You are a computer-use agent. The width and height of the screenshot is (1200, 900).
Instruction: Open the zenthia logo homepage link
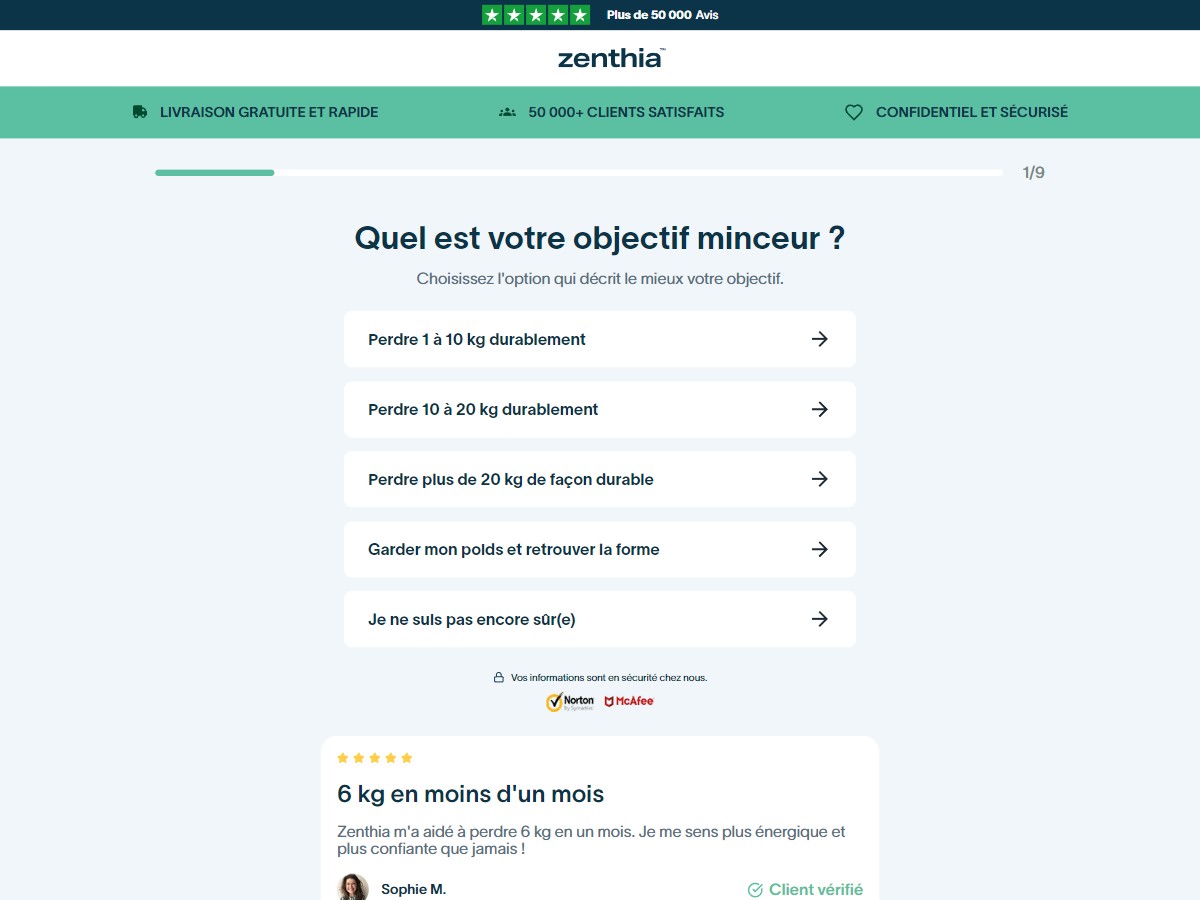click(611, 58)
